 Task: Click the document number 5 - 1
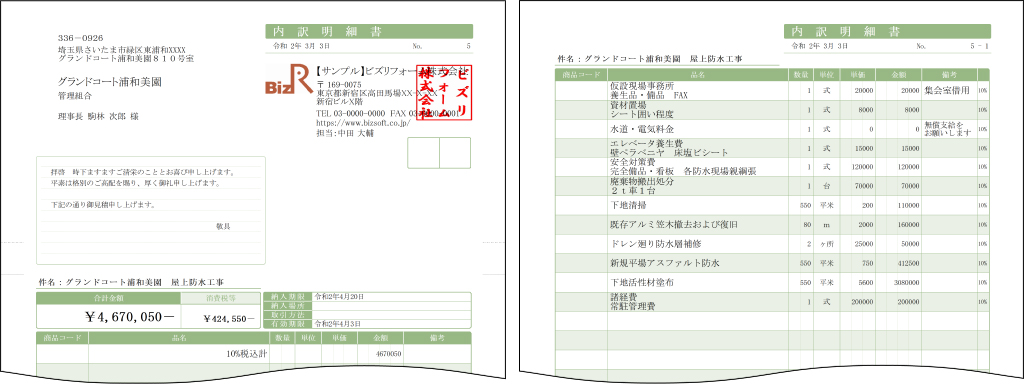(980, 46)
